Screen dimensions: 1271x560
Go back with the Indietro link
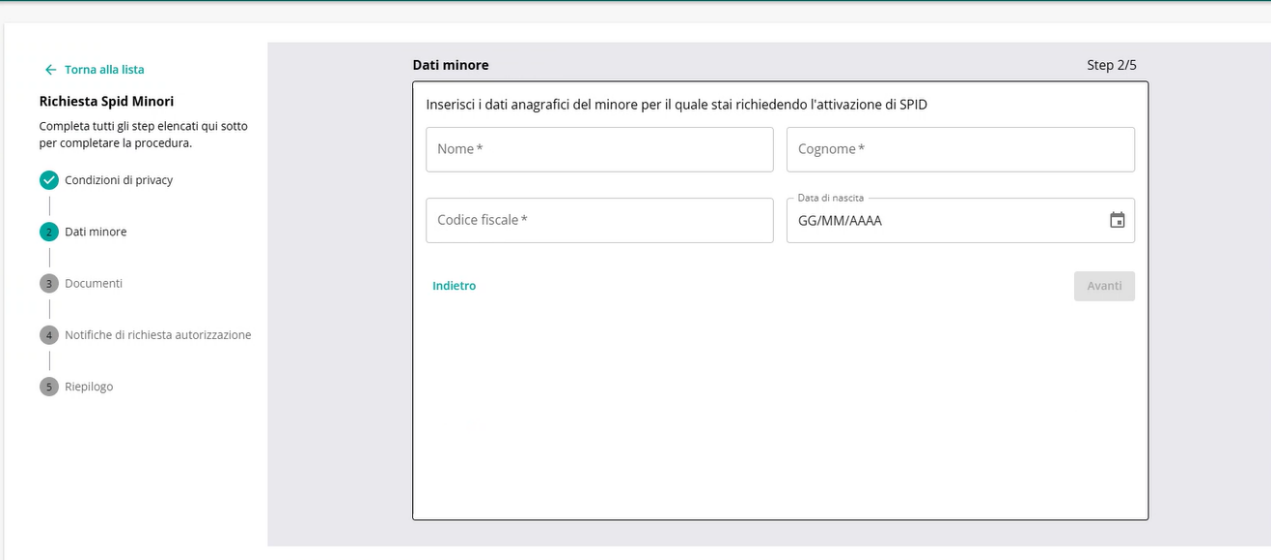454,286
